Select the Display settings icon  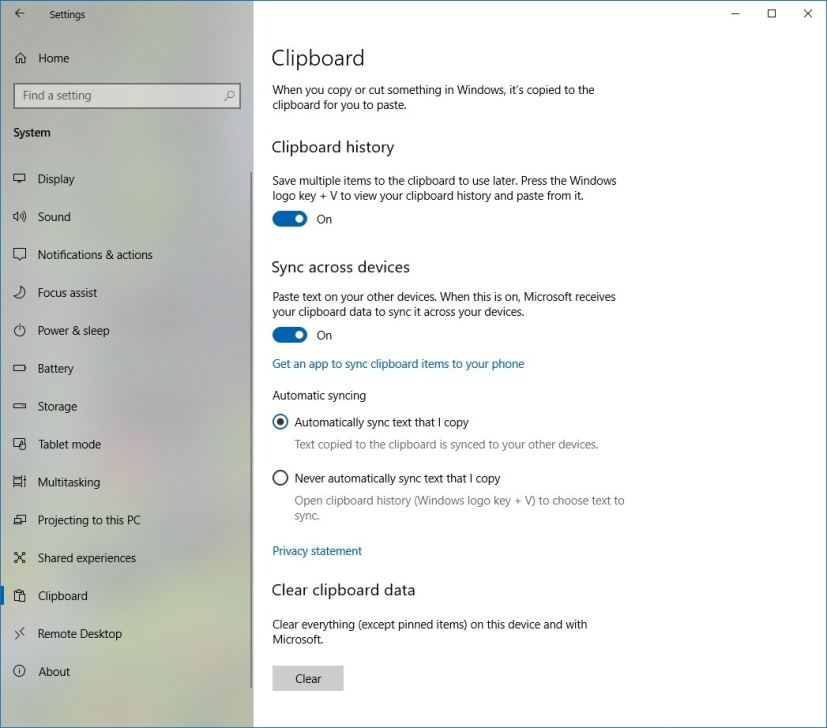(21, 178)
